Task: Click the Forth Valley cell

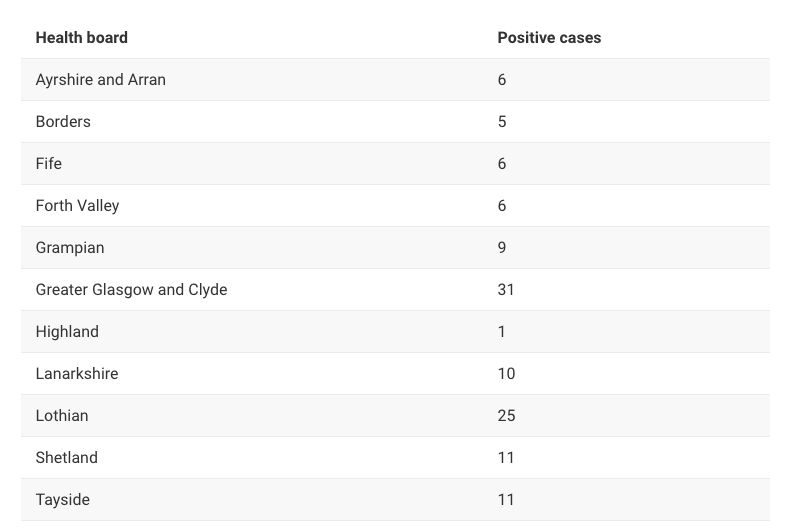Action: point(77,206)
